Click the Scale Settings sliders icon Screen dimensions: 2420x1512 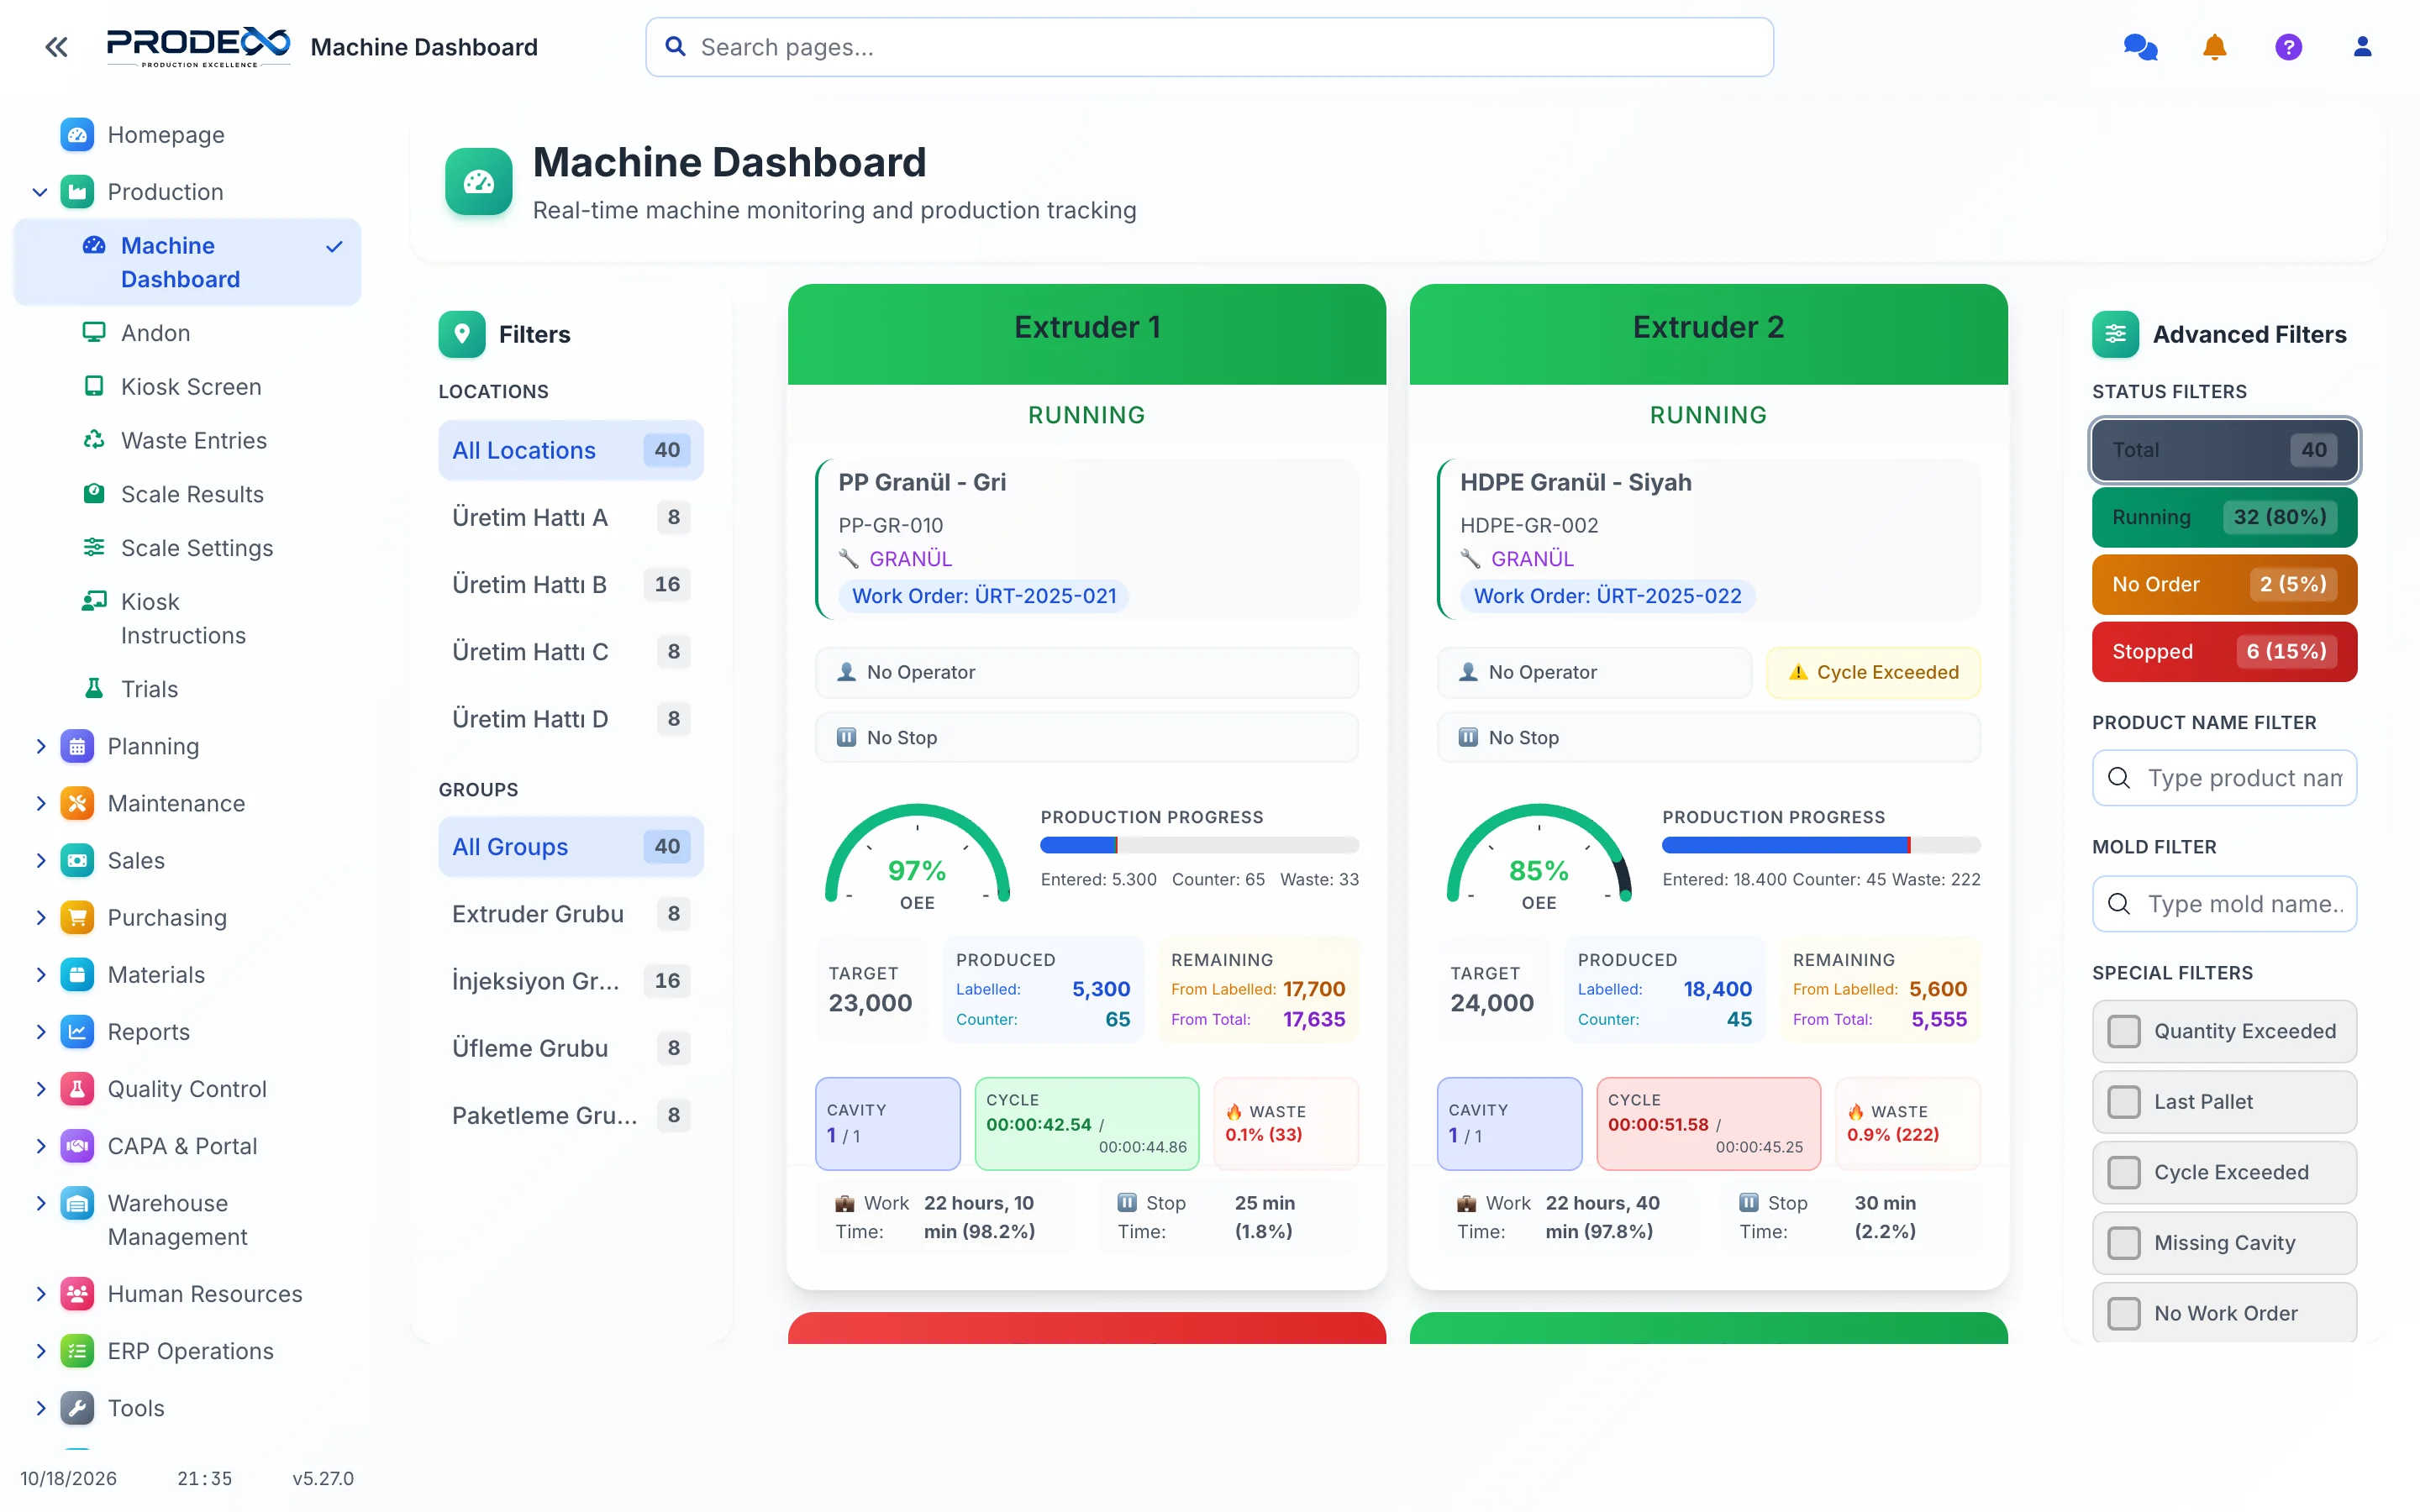(94, 547)
